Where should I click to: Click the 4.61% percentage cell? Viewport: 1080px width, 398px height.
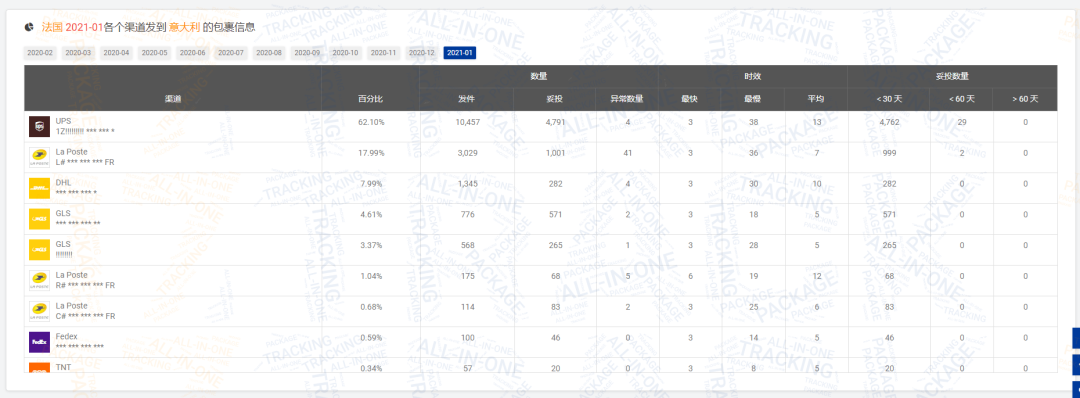(x=371, y=214)
